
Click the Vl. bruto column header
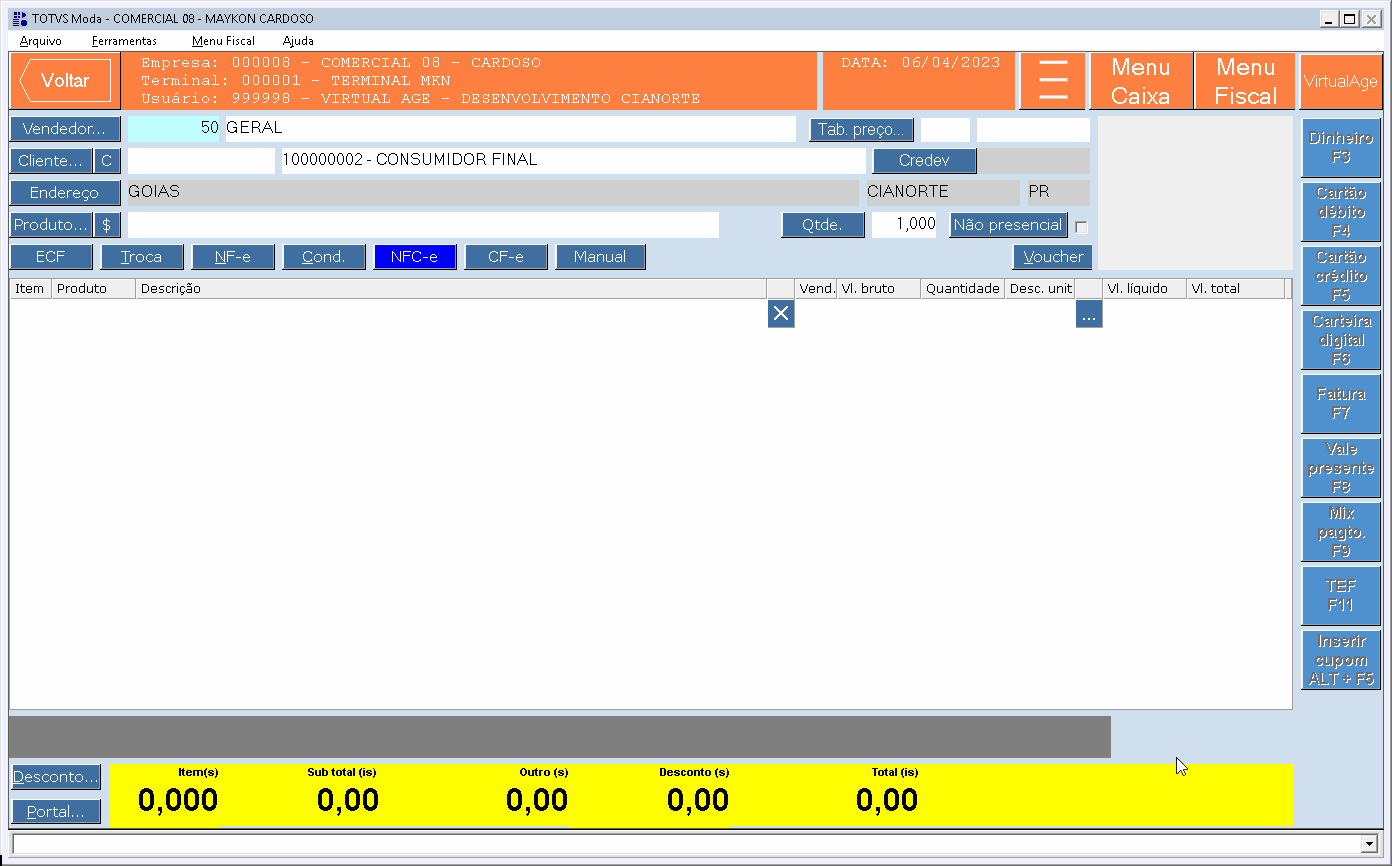pyautogui.click(x=879, y=288)
